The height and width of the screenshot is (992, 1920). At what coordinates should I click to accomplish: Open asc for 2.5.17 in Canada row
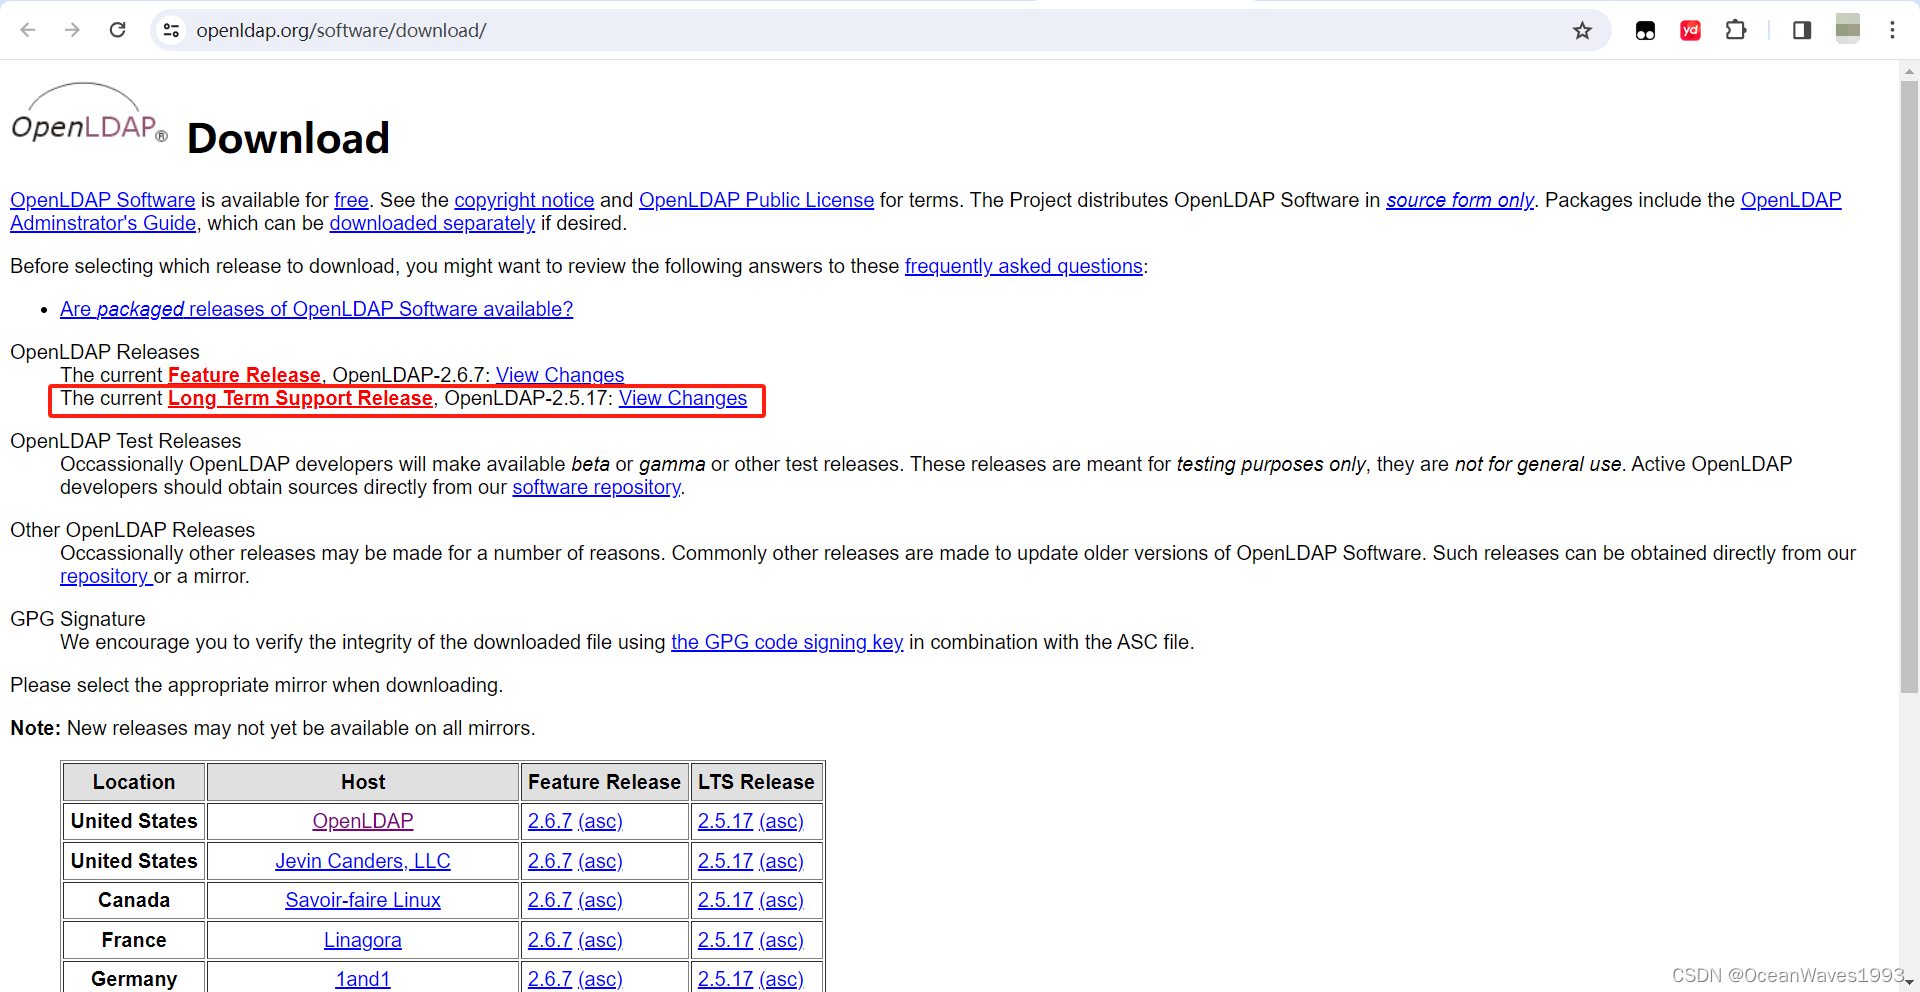tap(781, 900)
